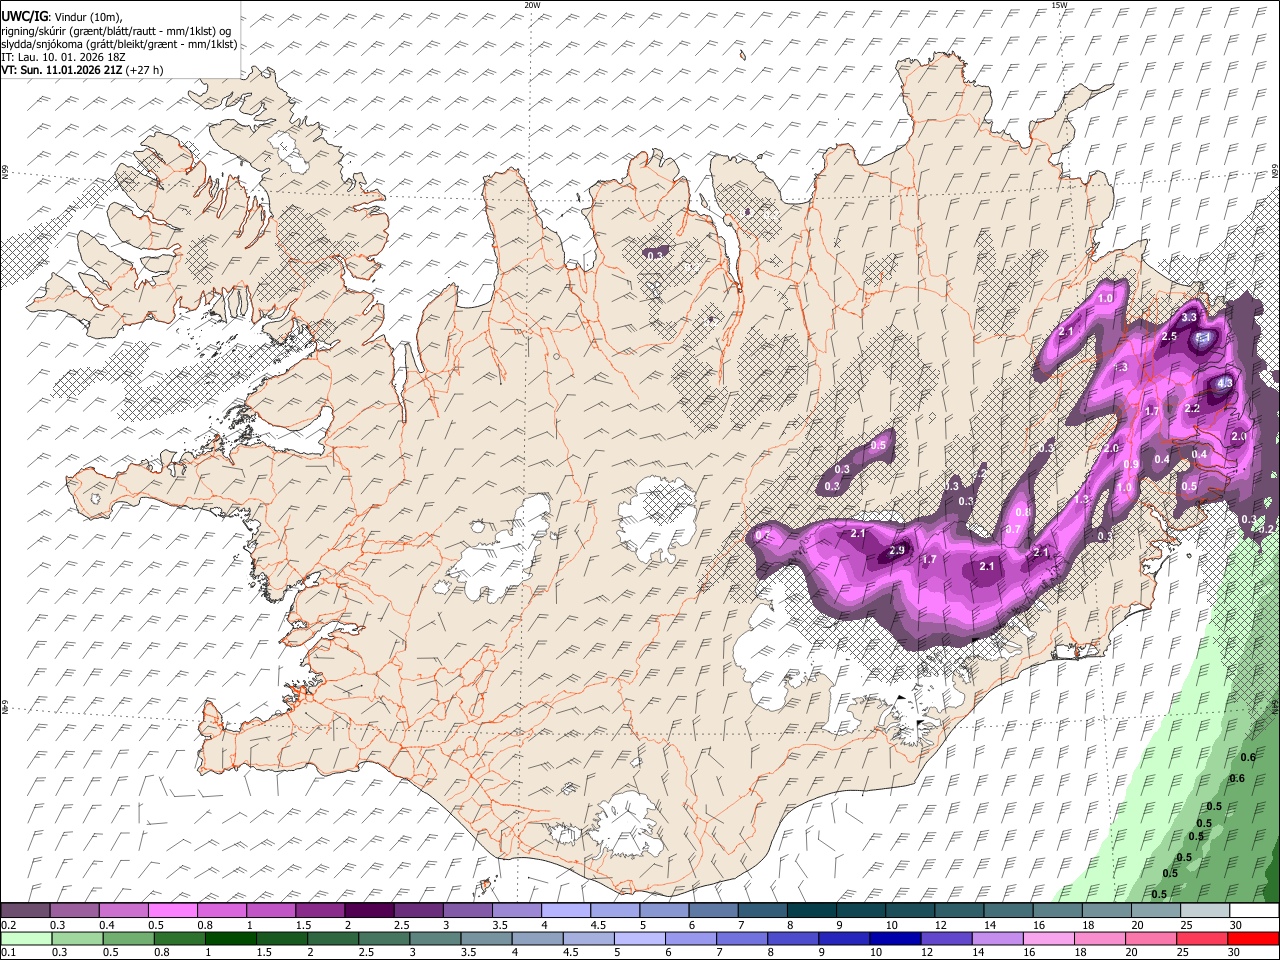Click the '15W' longitude label
Screen dimensions: 1280x960
point(1058,5)
